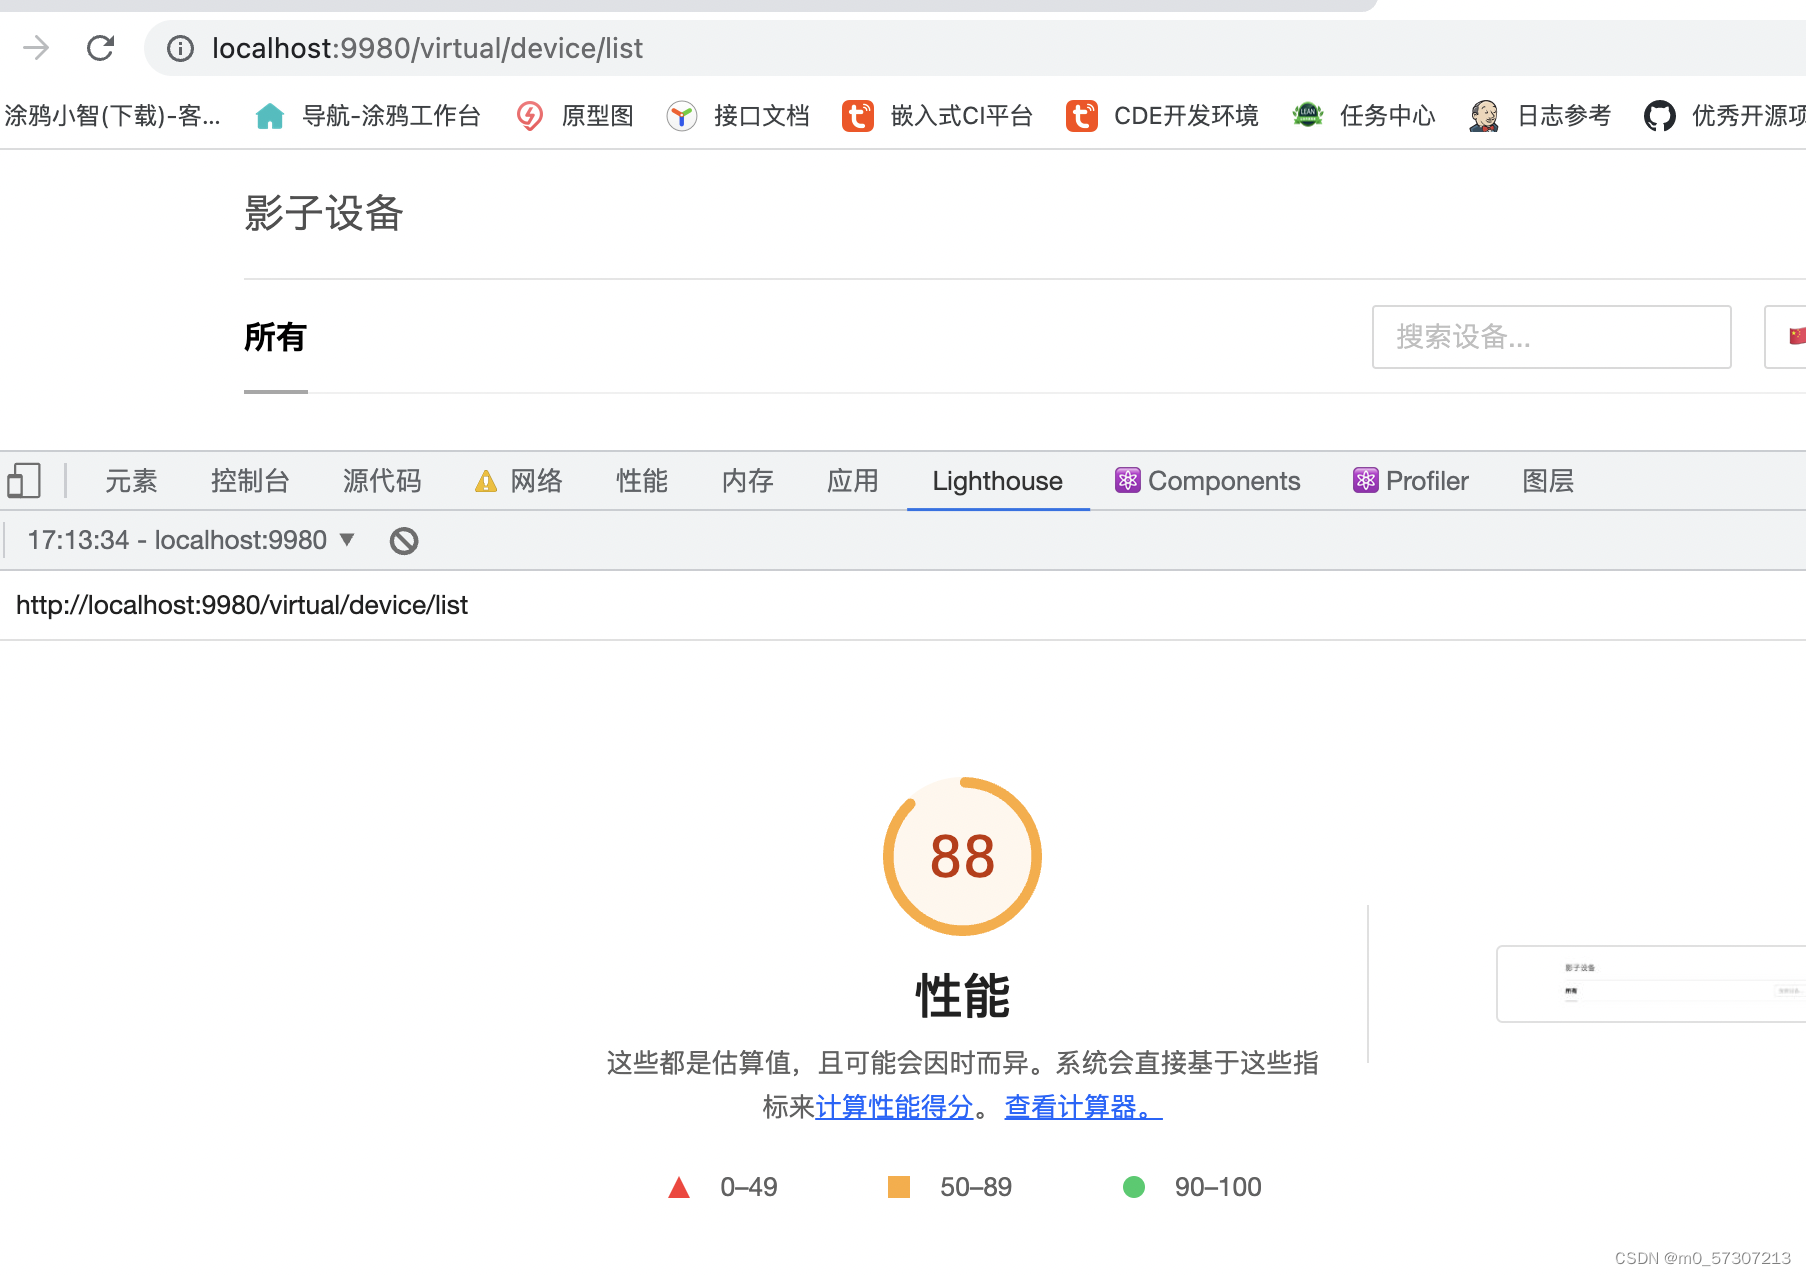1806x1276 pixels.
Task: Click the 影子设备 page heading
Action: pos(324,213)
